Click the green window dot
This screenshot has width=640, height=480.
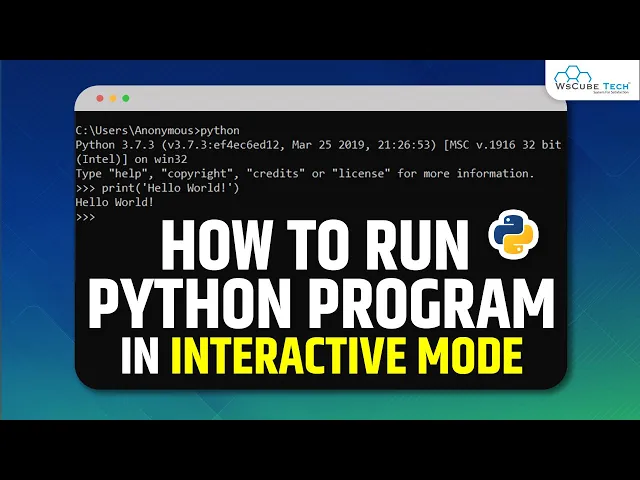126,98
